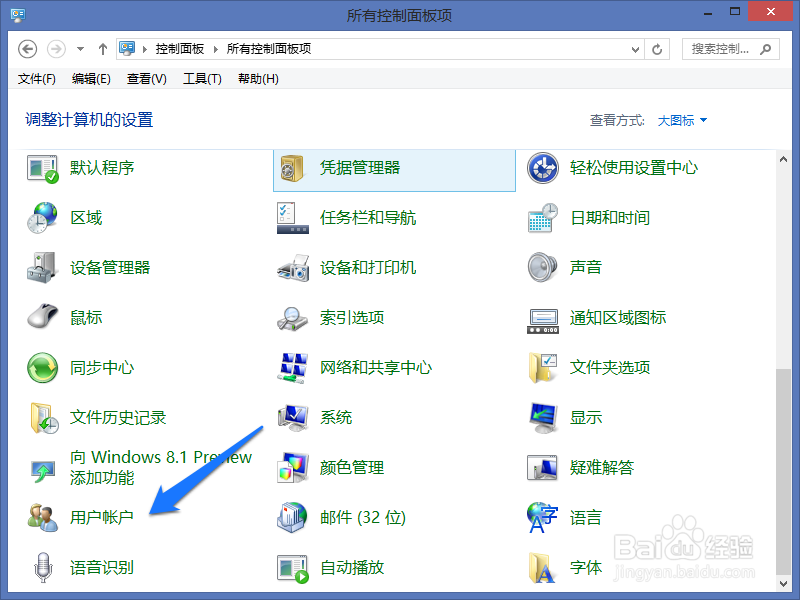Open the 查看(V) menu
Image resolution: width=800 pixels, height=600 pixels.
146,79
